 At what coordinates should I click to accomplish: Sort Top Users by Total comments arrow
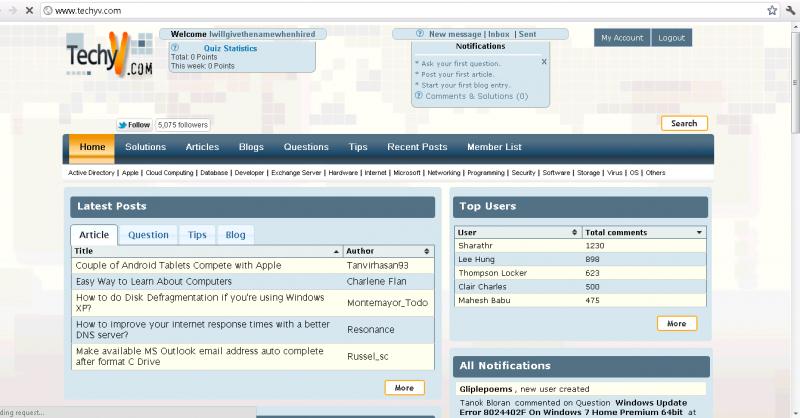(699, 232)
